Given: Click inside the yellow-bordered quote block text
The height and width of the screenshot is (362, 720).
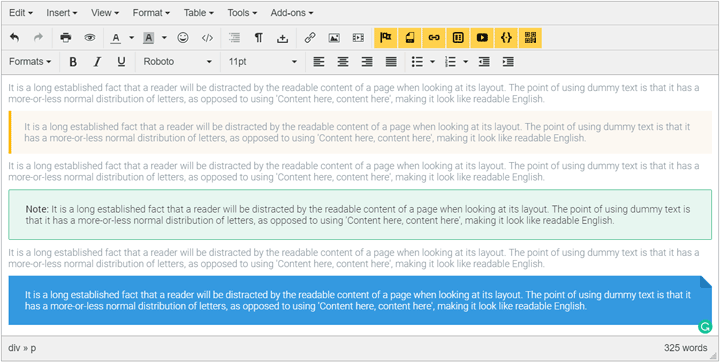Looking at the screenshot, I should (357, 132).
